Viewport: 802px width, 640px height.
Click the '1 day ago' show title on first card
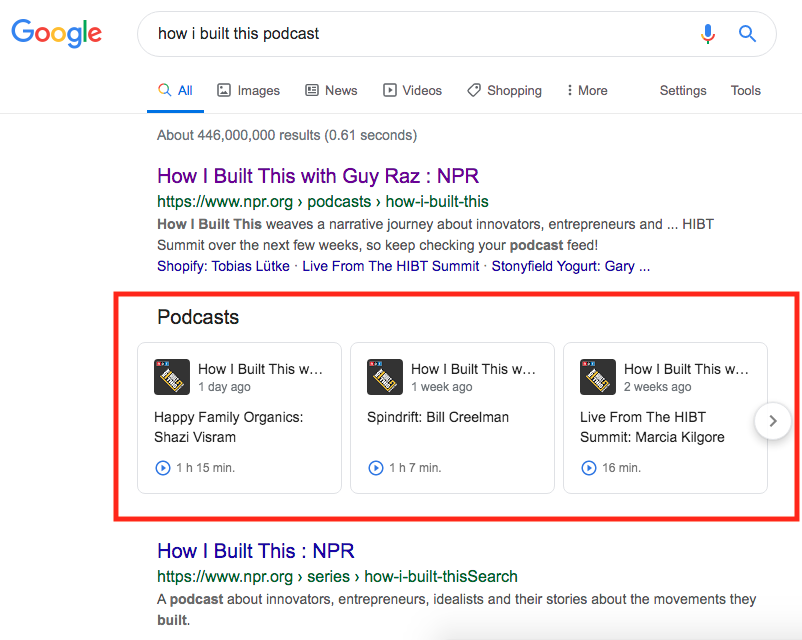tap(260, 369)
